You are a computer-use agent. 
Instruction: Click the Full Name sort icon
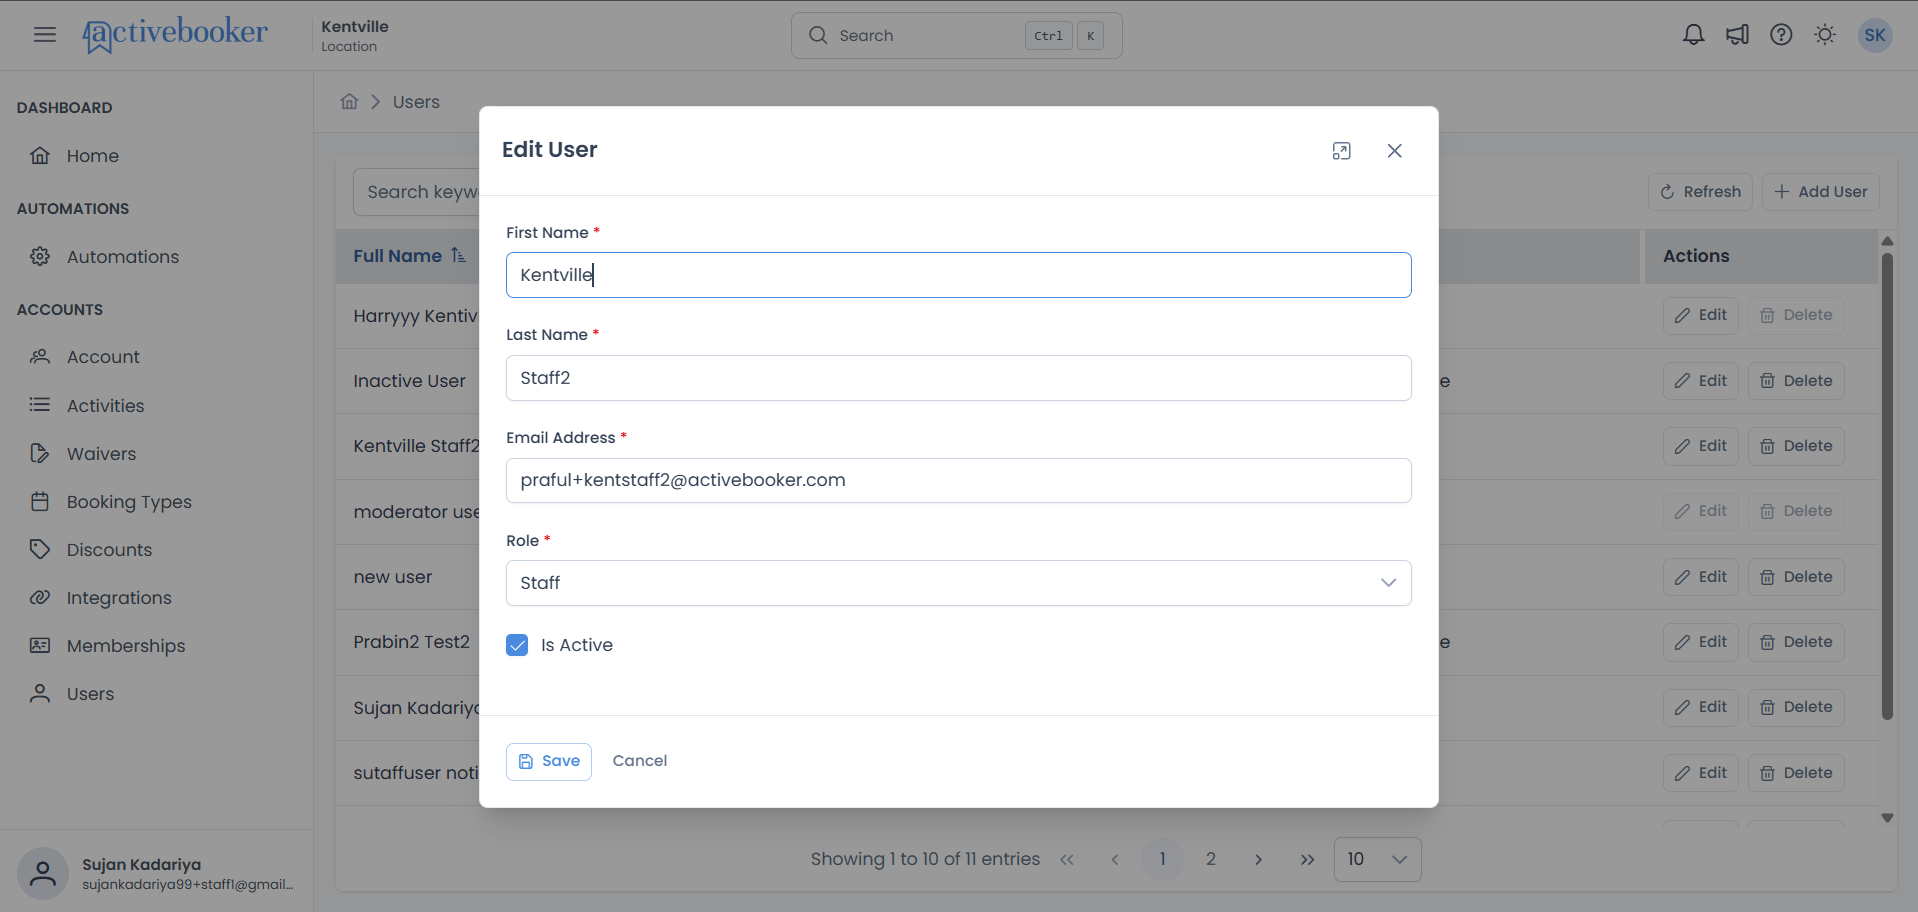point(458,255)
